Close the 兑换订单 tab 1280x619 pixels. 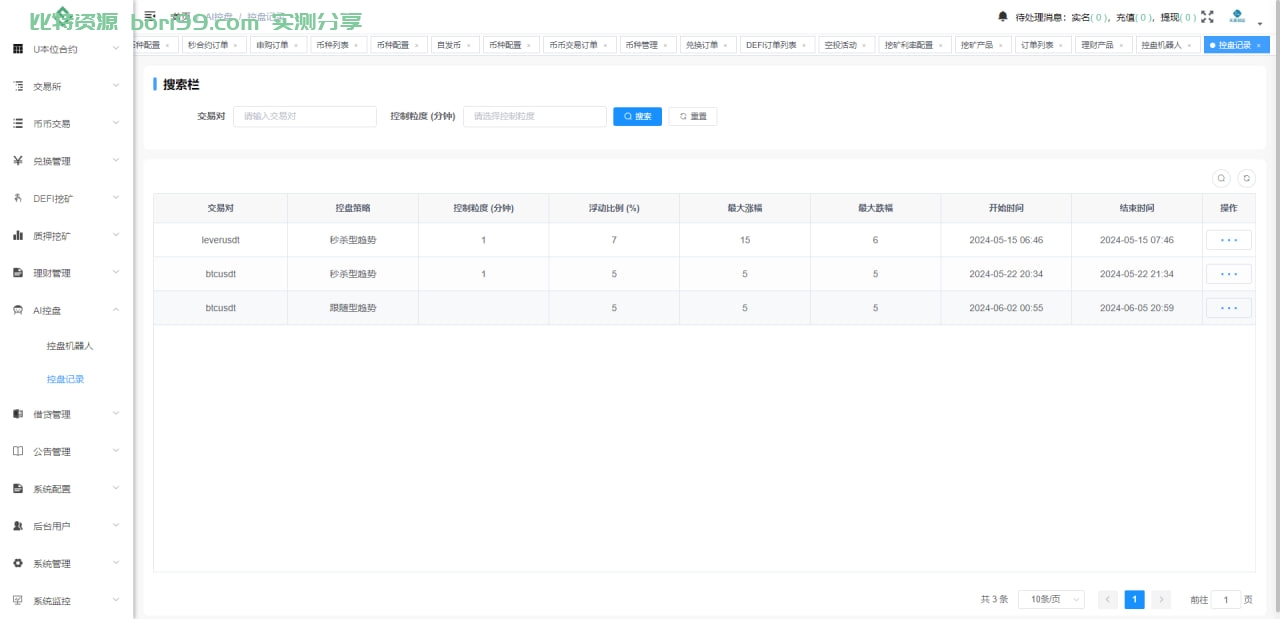tap(726, 46)
